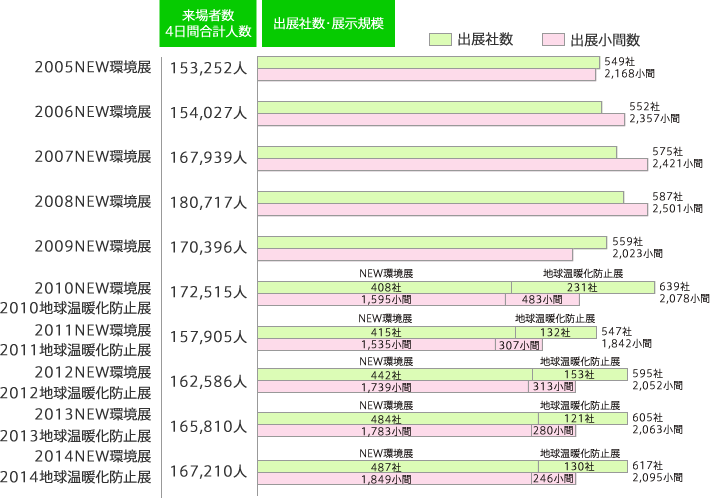This screenshot has width=710, height=498.
Task: Select the 2012地球温暖化防止展 row label
Action: tap(76, 393)
